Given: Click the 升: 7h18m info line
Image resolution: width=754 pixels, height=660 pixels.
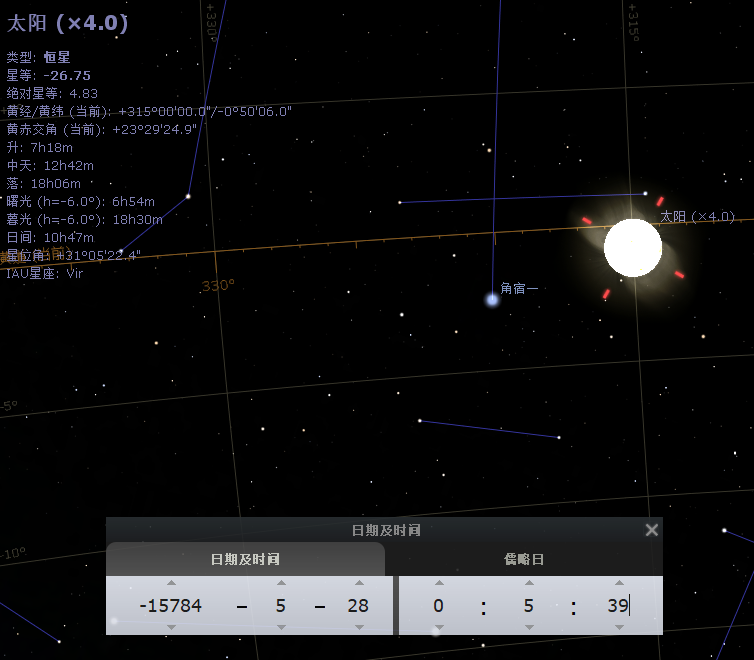Looking at the screenshot, I should click(x=40, y=148).
